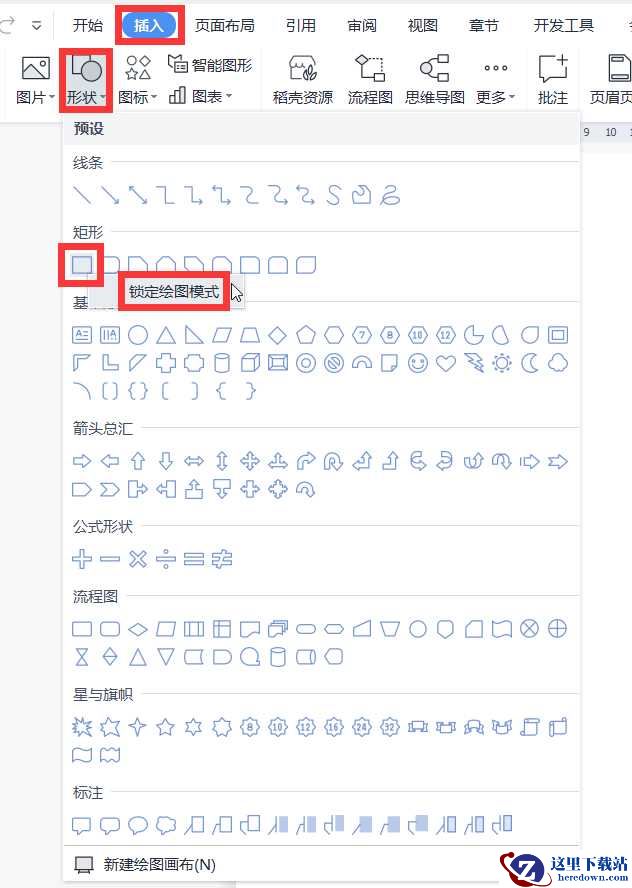Insert the smiley face basic shape
Screen dimensions: 632x888
(x=418, y=363)
